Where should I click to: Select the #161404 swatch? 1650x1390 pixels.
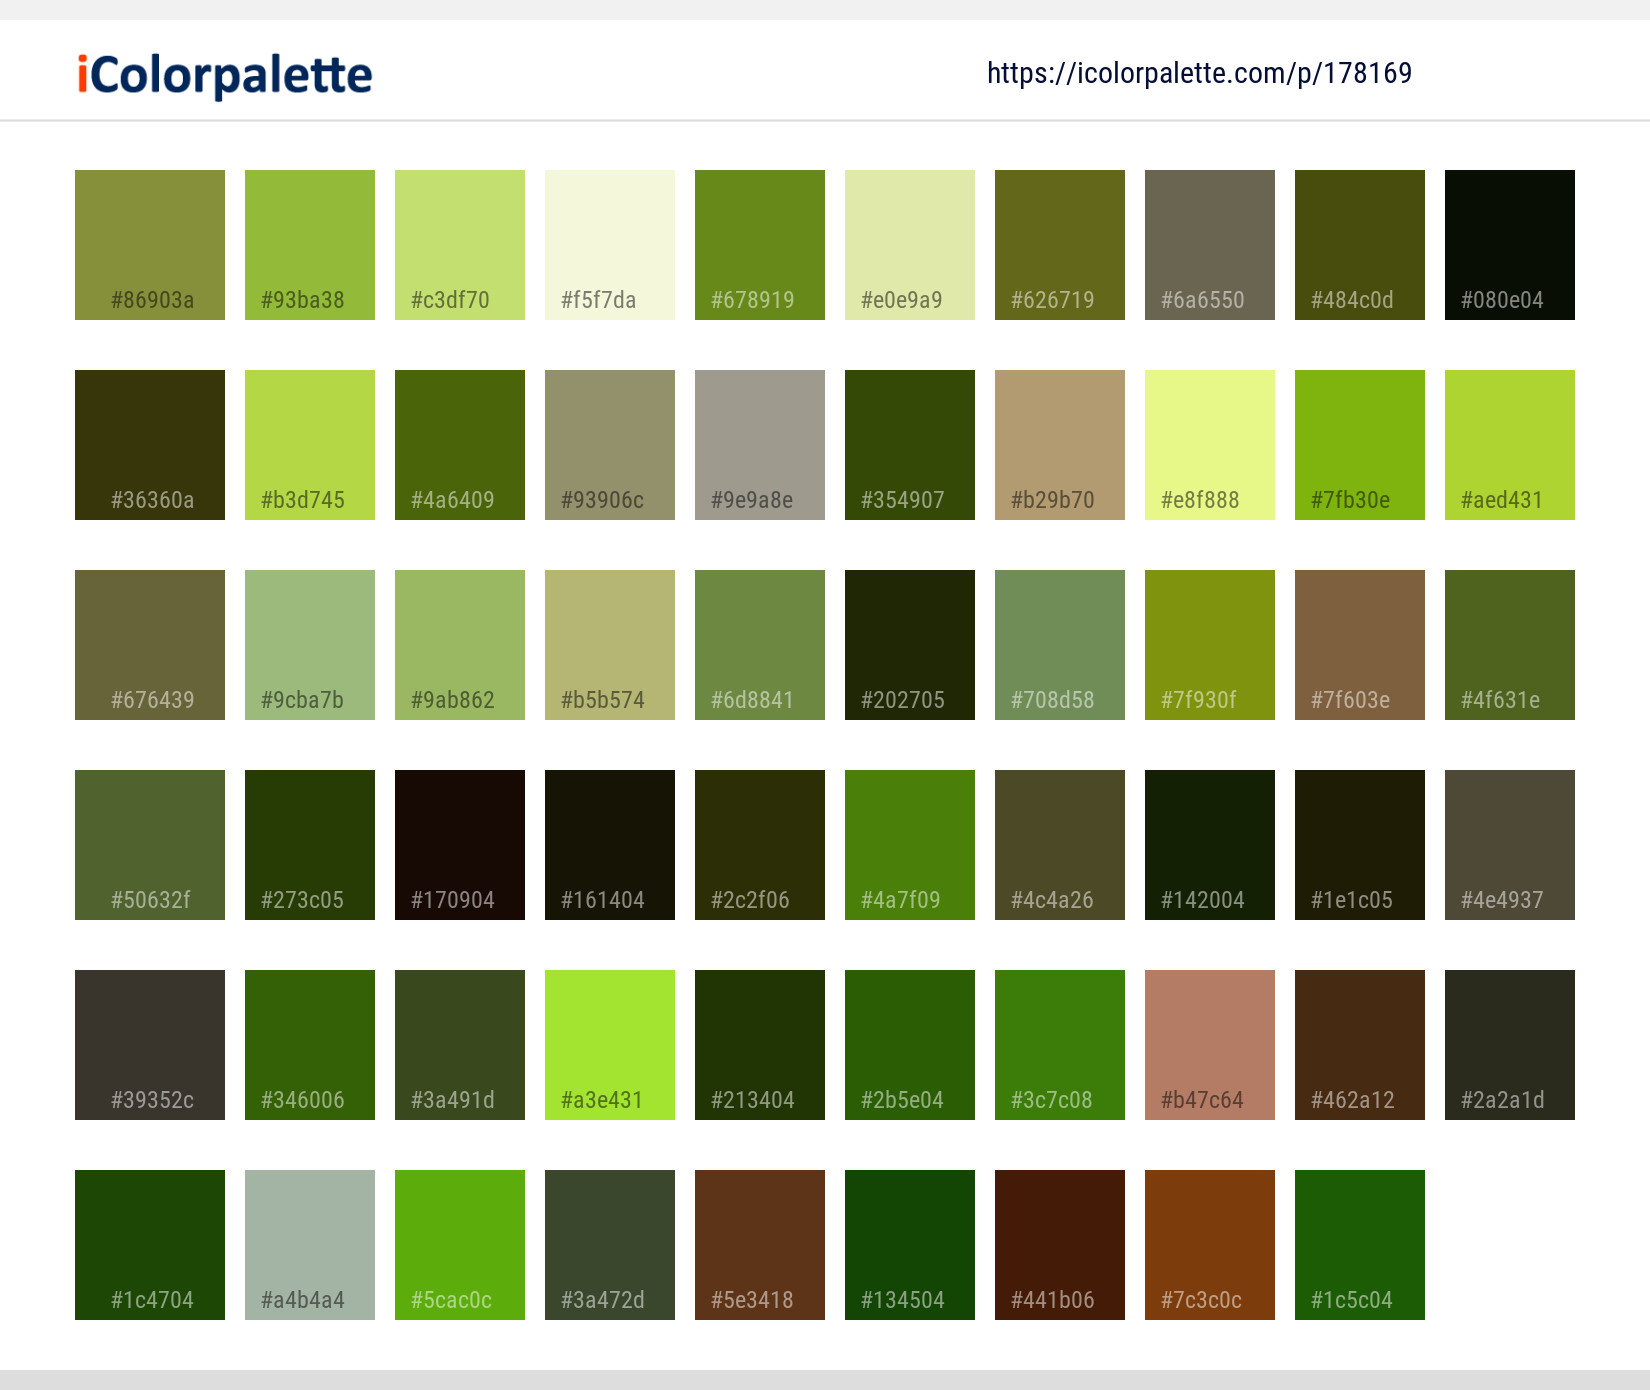pos(610,845)
